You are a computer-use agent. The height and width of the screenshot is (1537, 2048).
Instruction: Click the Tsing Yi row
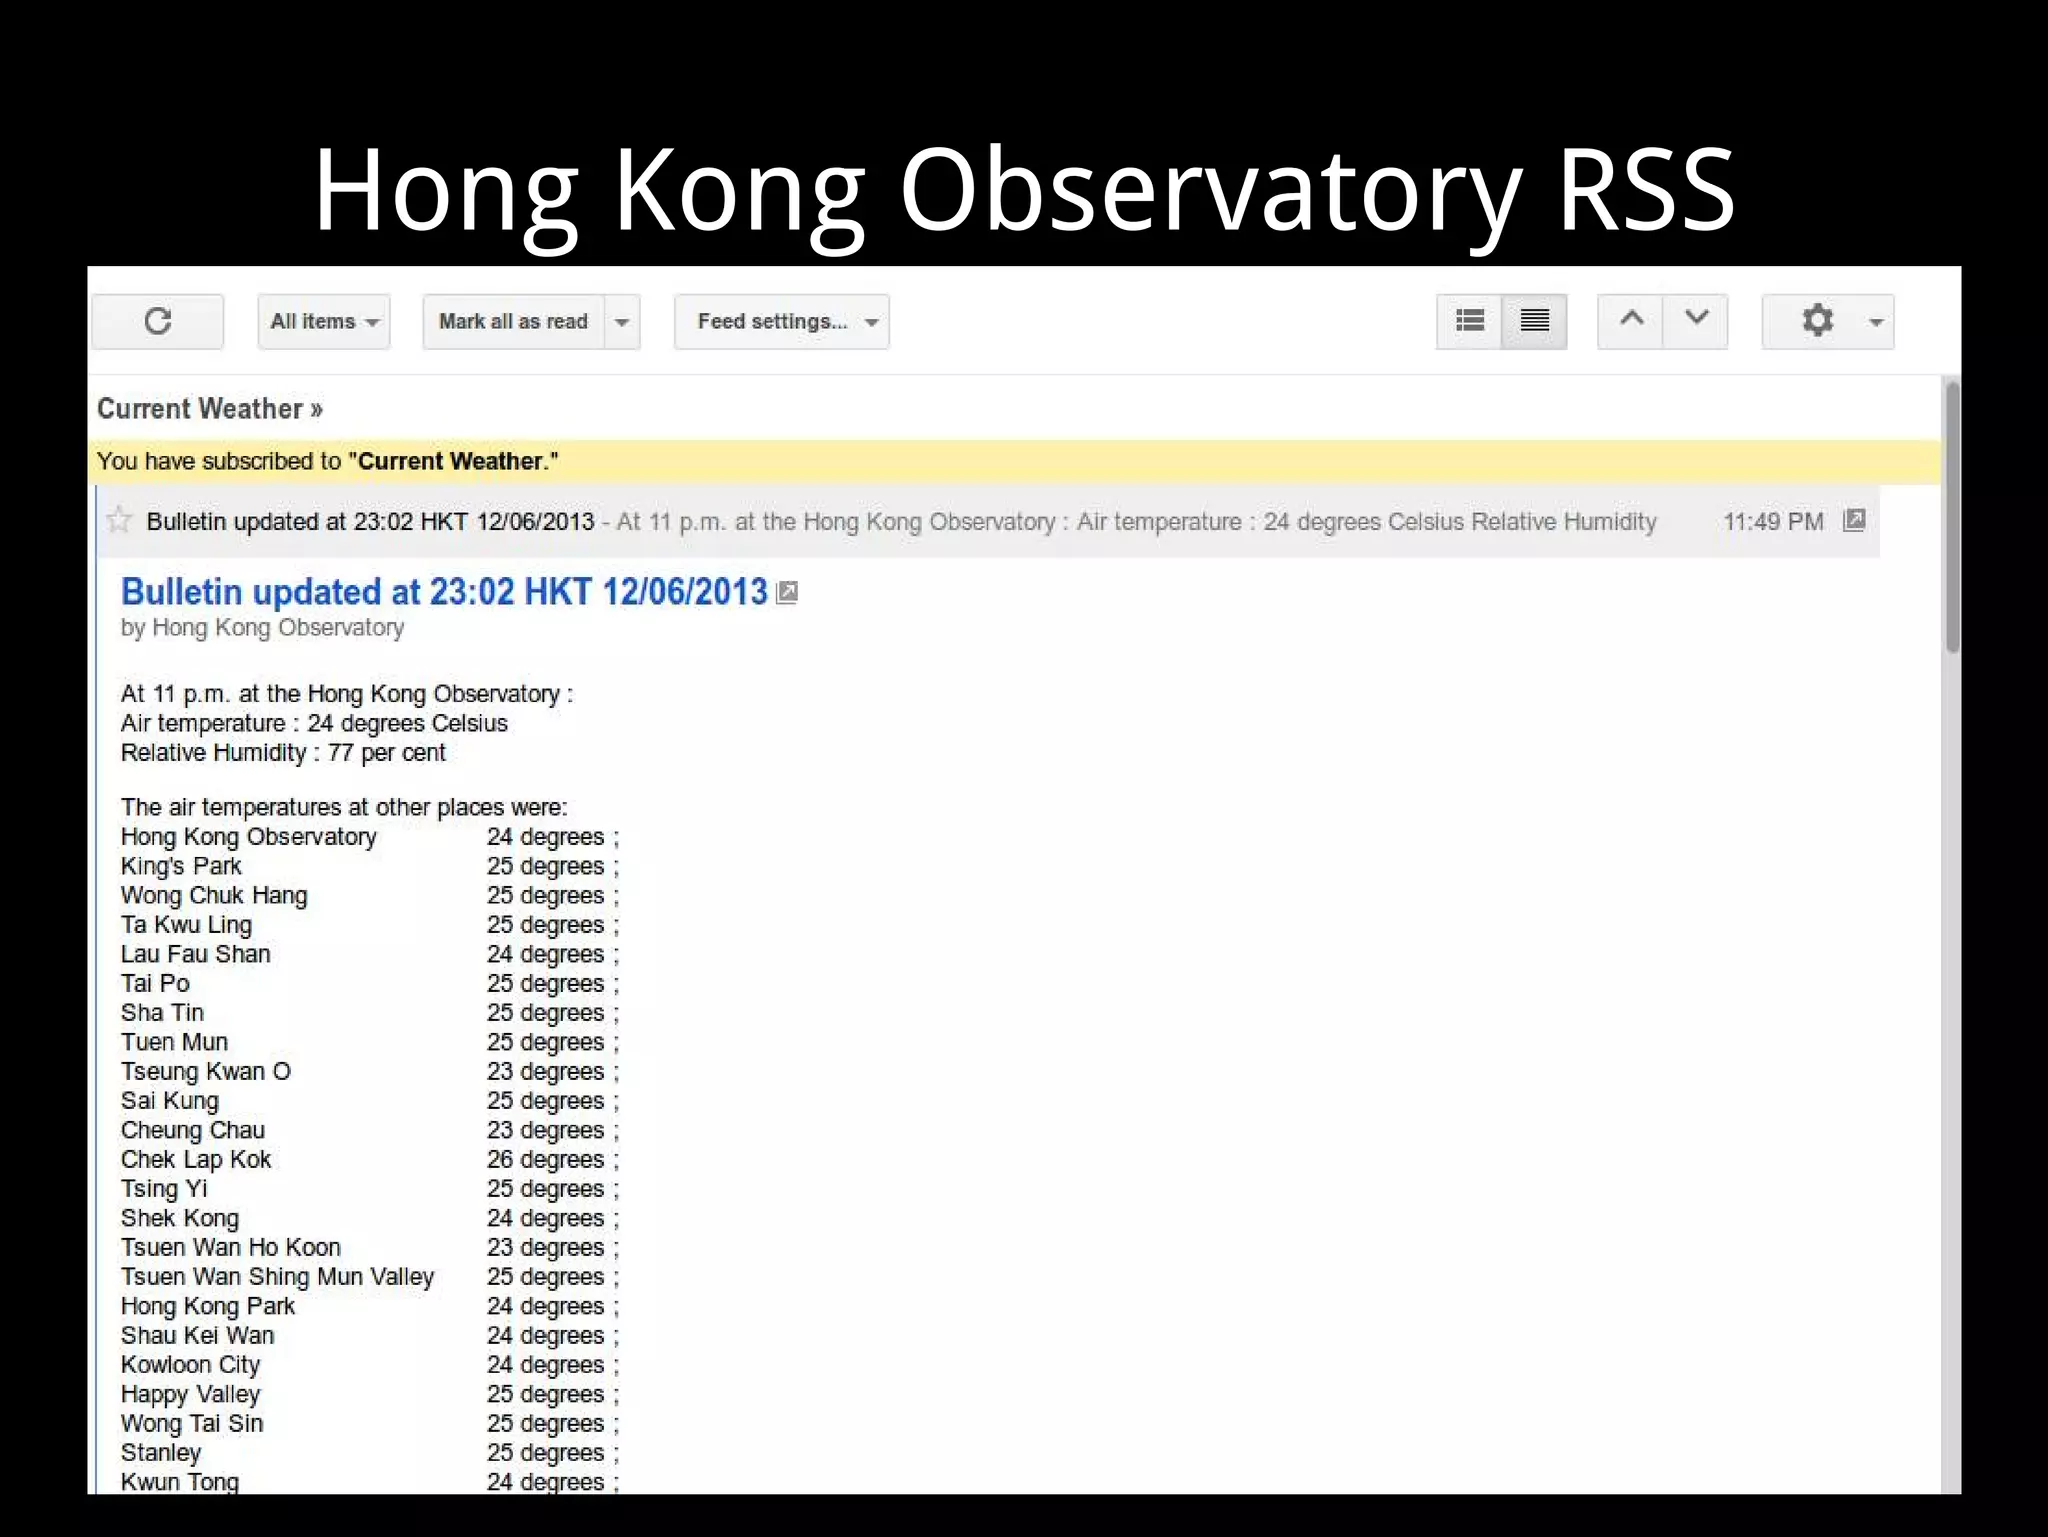pyautogui.click(x=370, y=1189)
